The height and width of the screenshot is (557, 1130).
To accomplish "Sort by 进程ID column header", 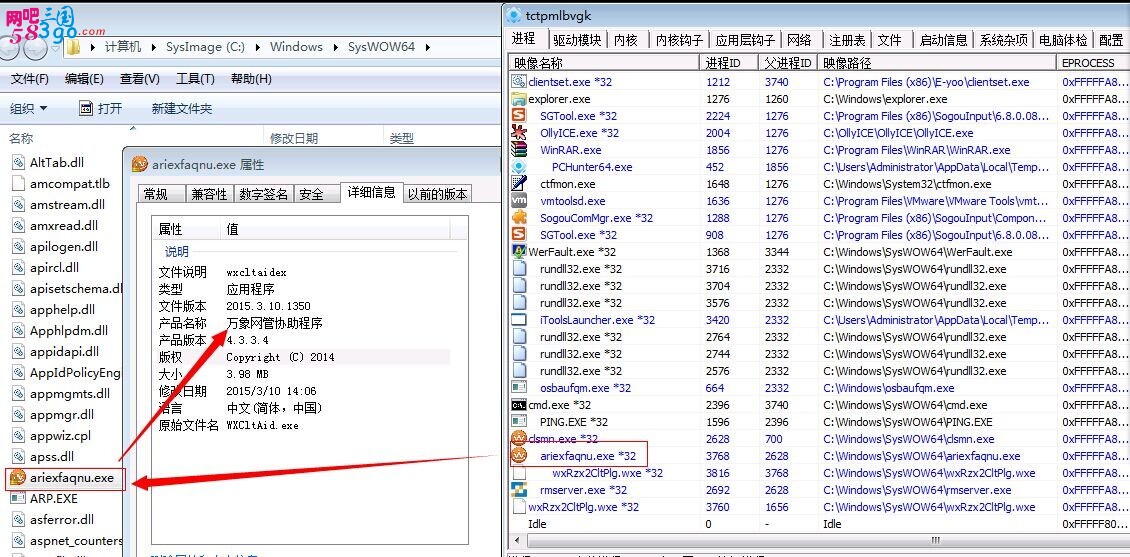I will coord(729,63).
